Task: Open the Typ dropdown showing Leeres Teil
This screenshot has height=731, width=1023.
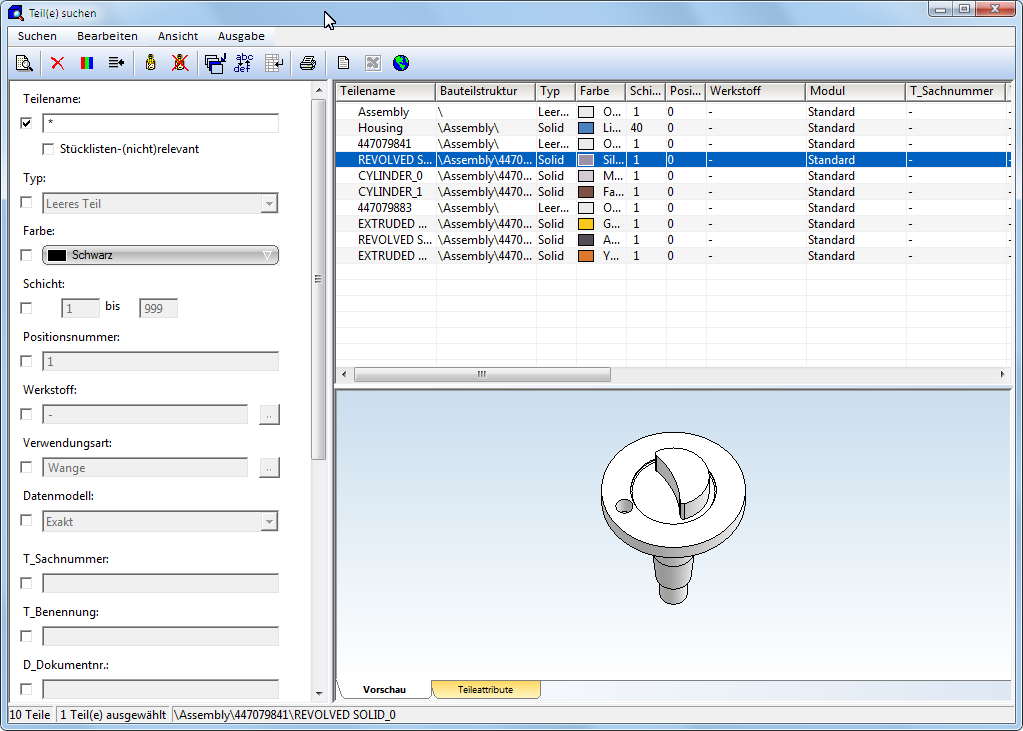Action: (x=267, y=204)
